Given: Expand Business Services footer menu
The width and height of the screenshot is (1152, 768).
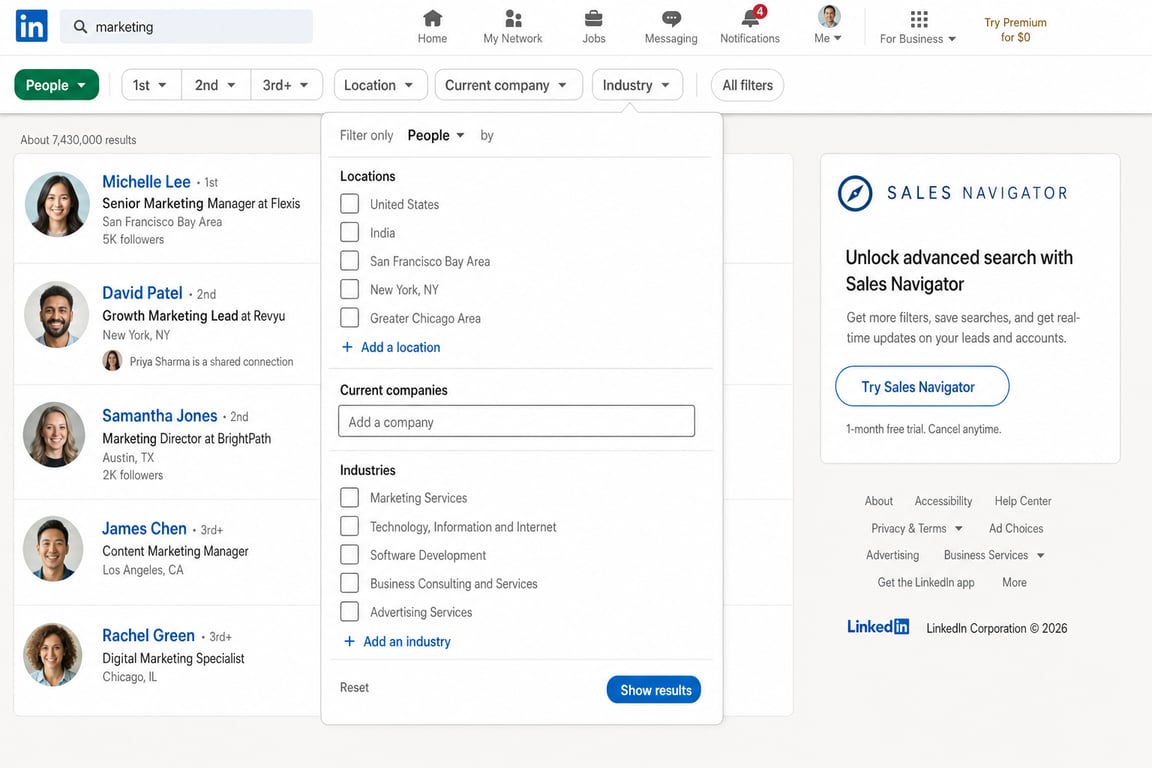Looking at the screenshot, I should pyautogui.click(x=994, y=555).
